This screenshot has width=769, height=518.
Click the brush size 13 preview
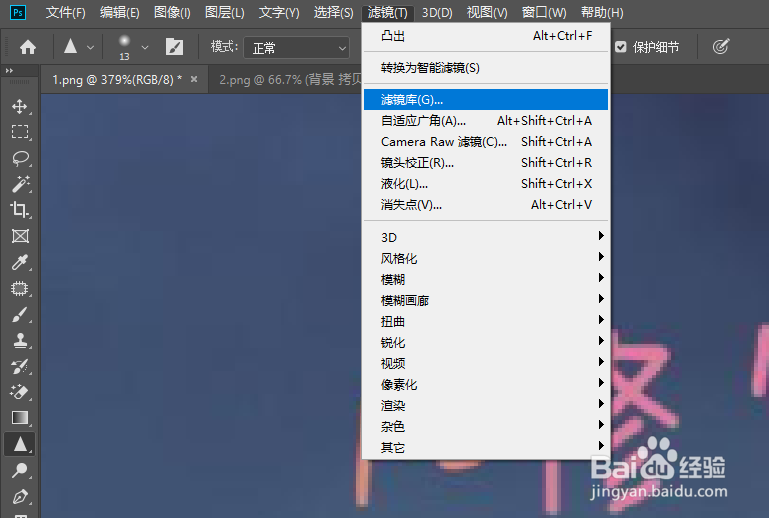pyautogui.click(x=125, y=48)
